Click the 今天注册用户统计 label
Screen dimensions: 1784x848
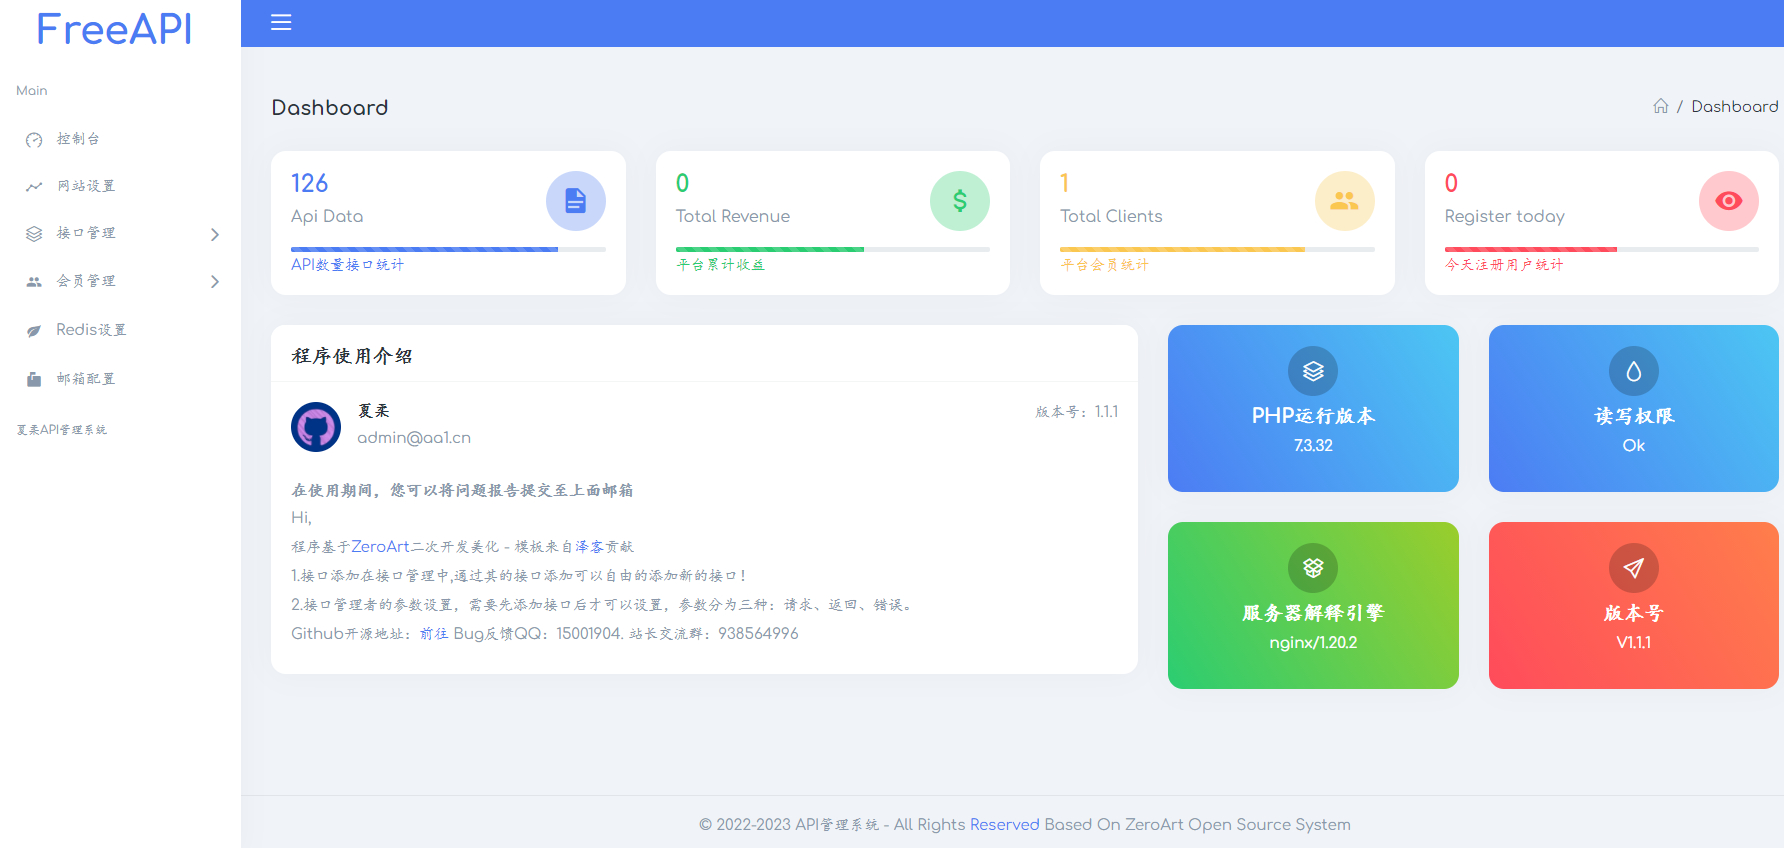pyautogui.click(x=1504, y=265)
